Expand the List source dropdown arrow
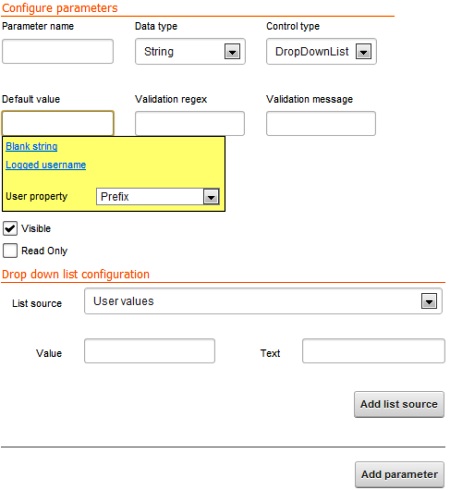 tap(429, 301)
